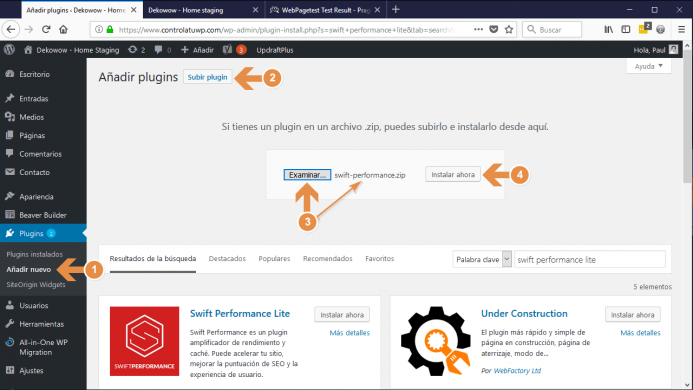Open the Añadir new content menu
This screenshot has height=390, width=693.
(x=198, y=50)
